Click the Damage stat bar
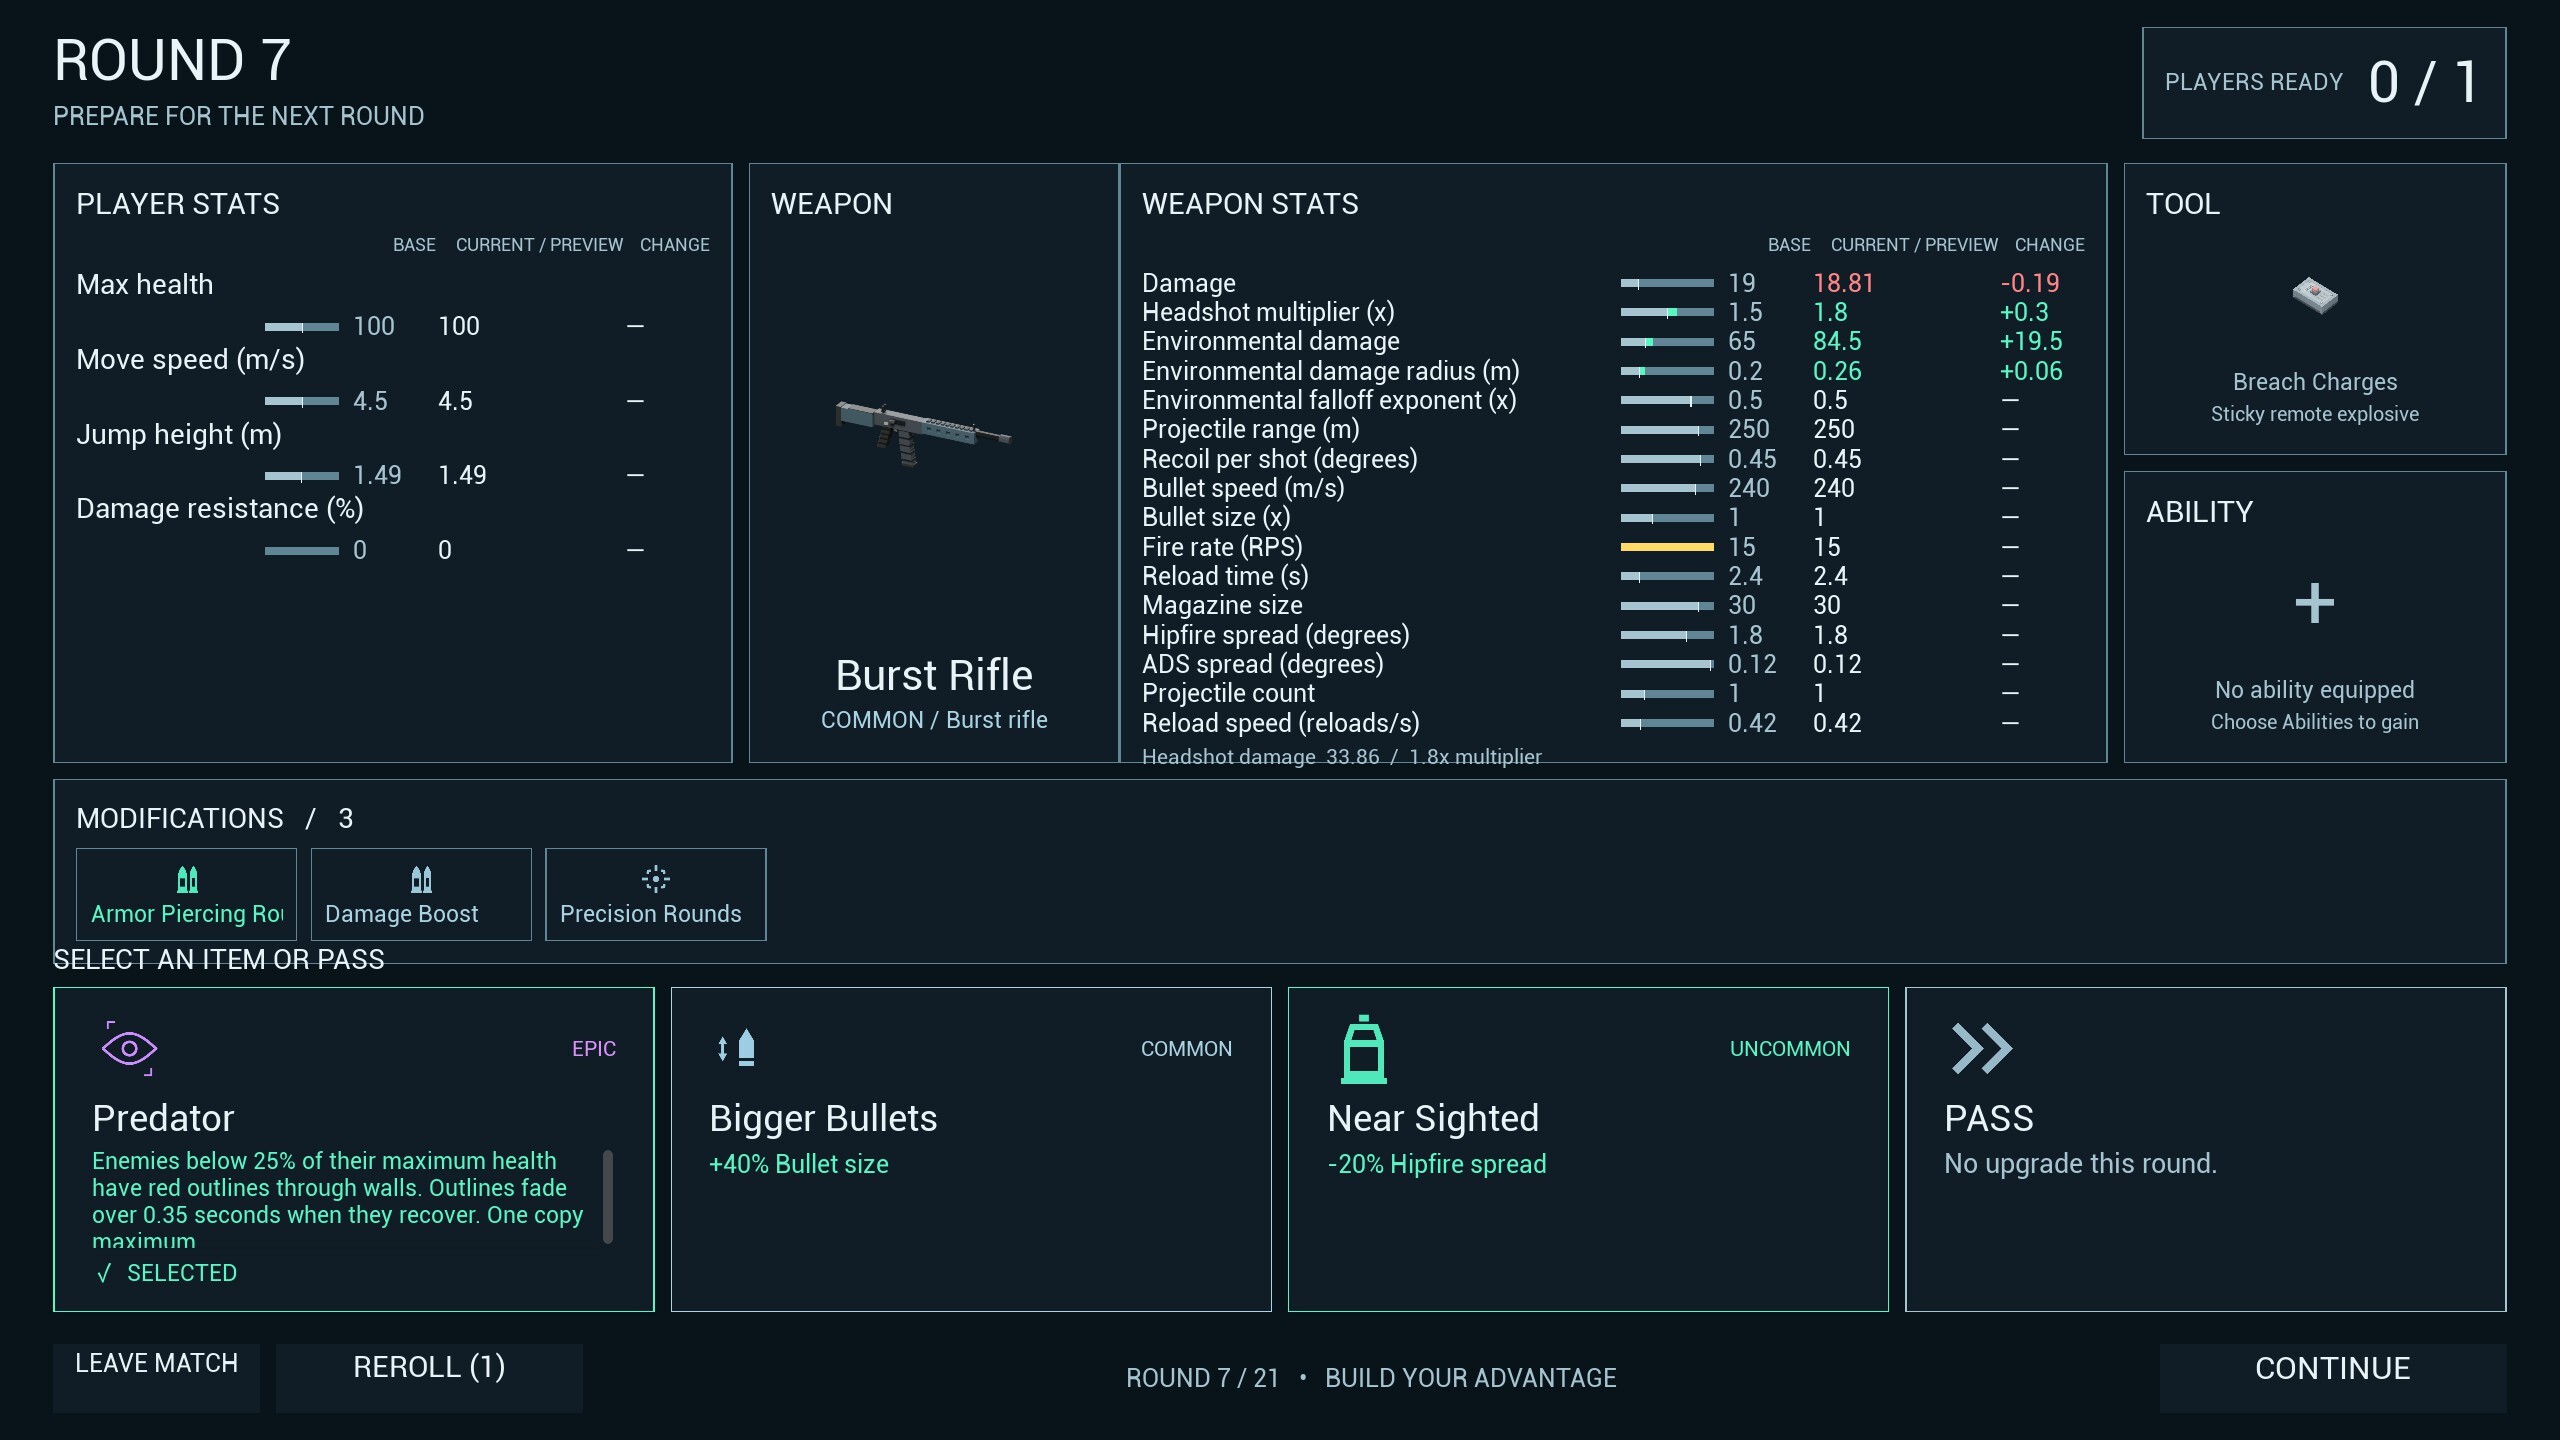 click(x=1667, y=284)
